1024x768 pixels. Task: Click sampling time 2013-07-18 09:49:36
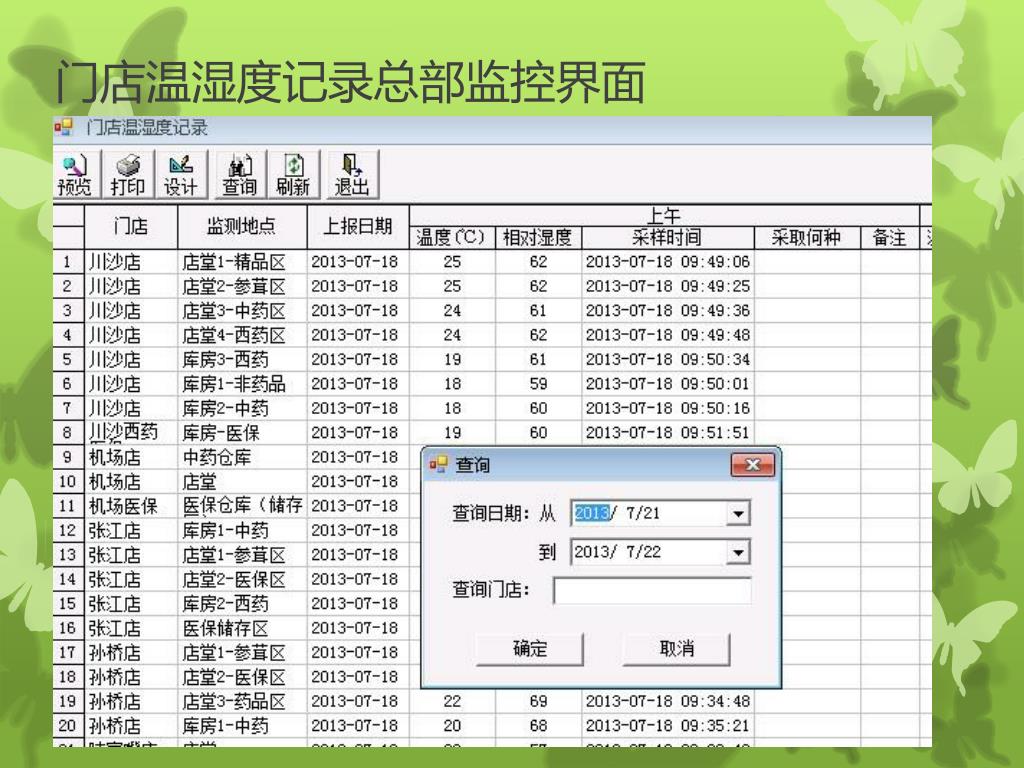point(667,311)
